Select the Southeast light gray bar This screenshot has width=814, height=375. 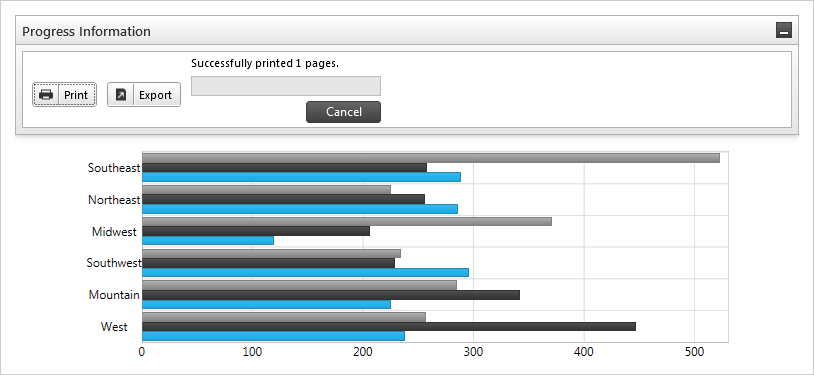[431, 158]
